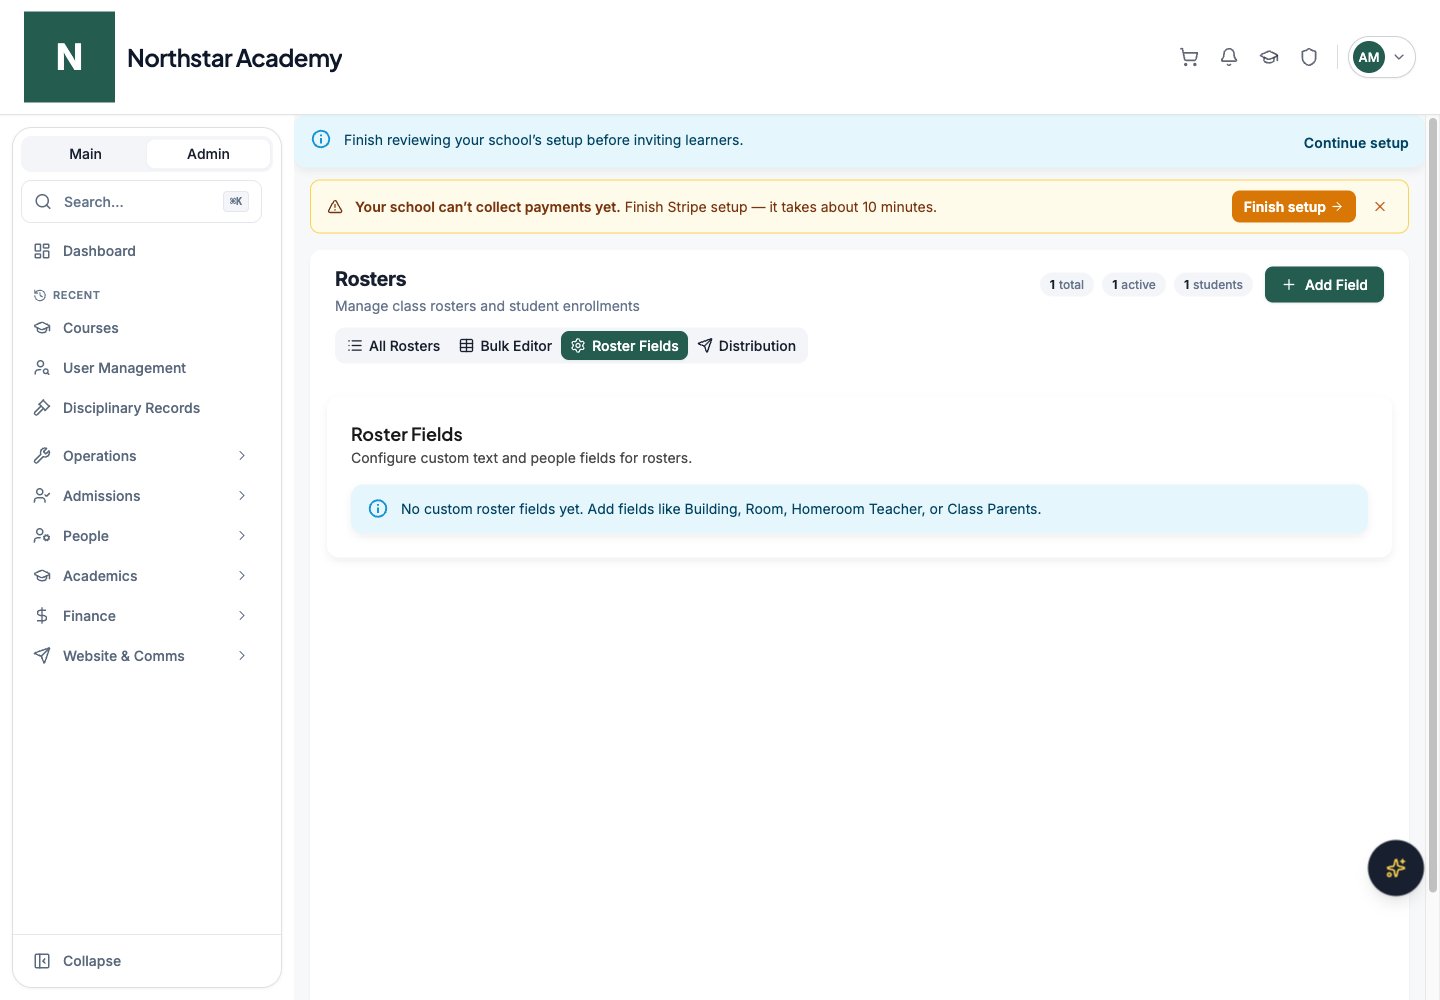
Task: Open the AM account menu dropdown
Action: pyautogui.click(x=1382, y=57)
